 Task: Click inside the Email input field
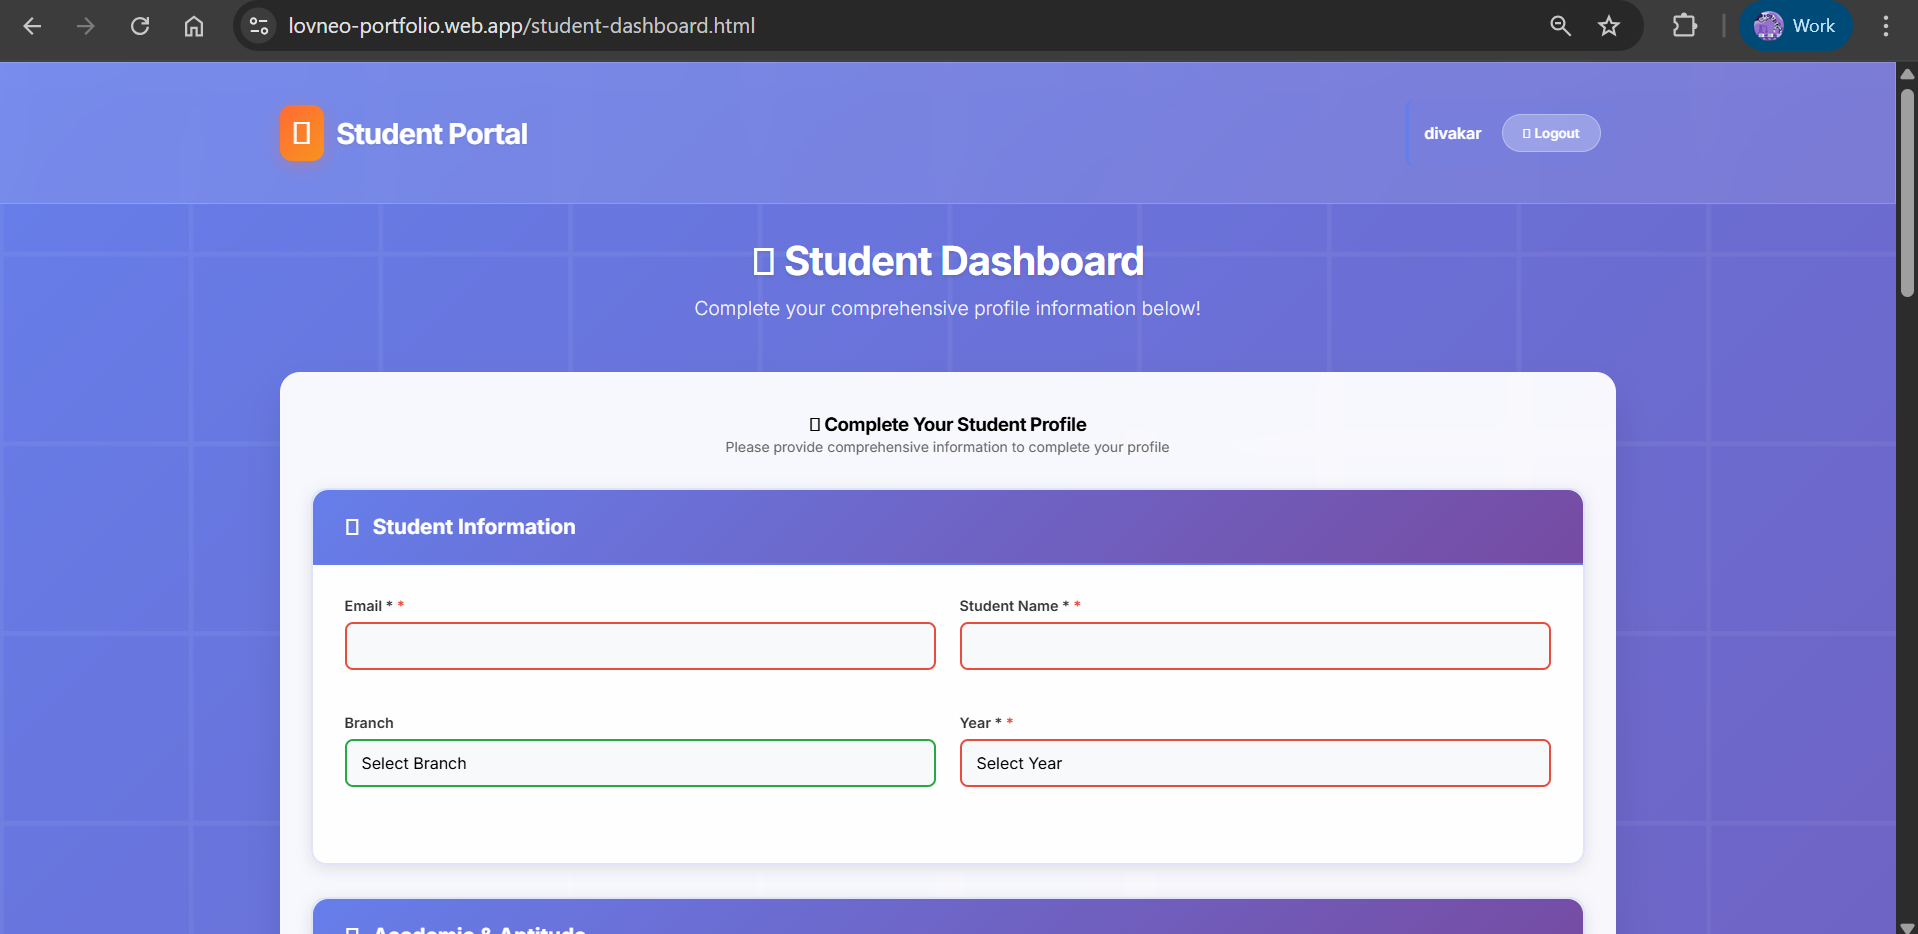(640, 646)
